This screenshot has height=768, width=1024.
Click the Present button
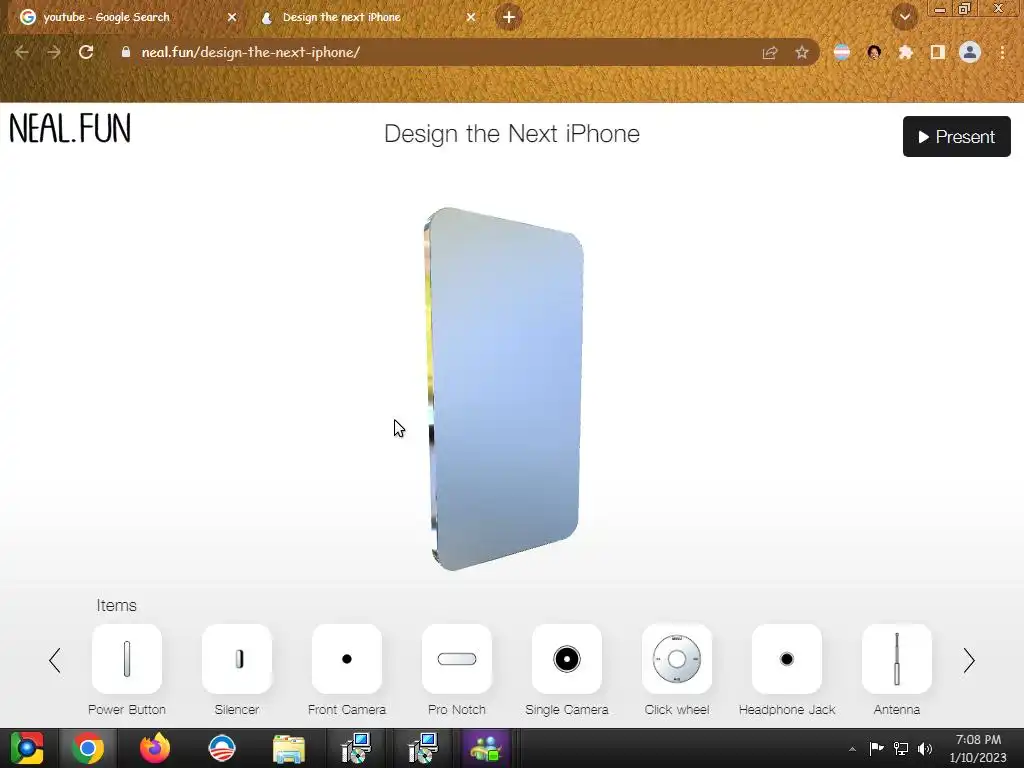[x=957, y=136]
